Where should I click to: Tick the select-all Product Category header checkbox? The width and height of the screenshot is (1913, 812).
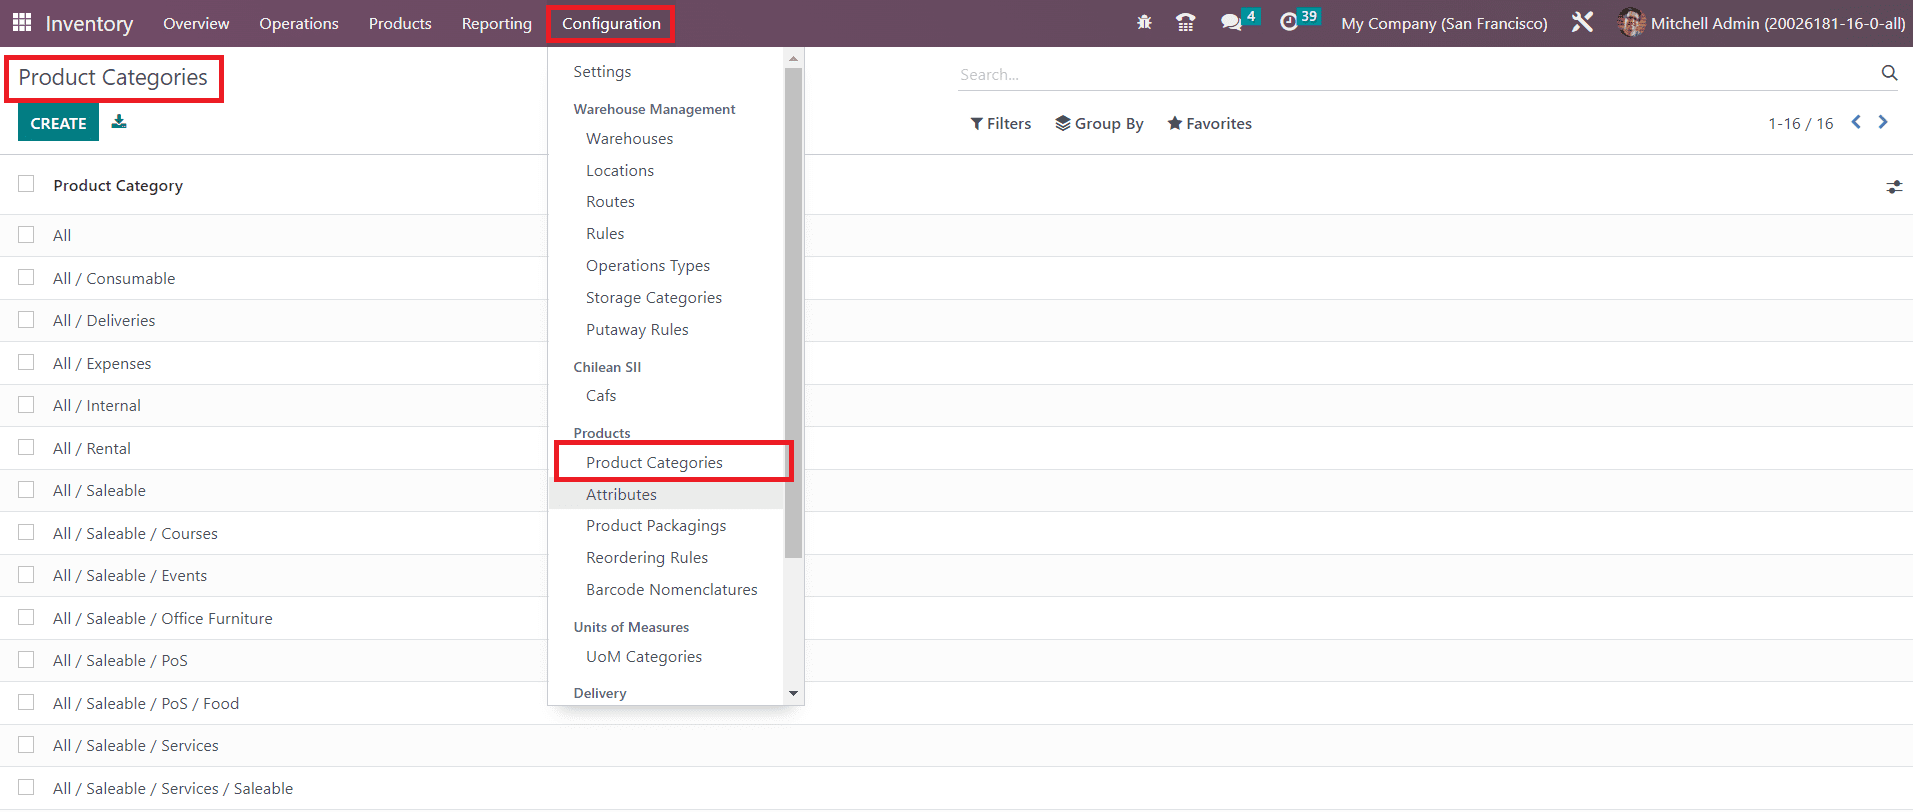pos(26,184)
